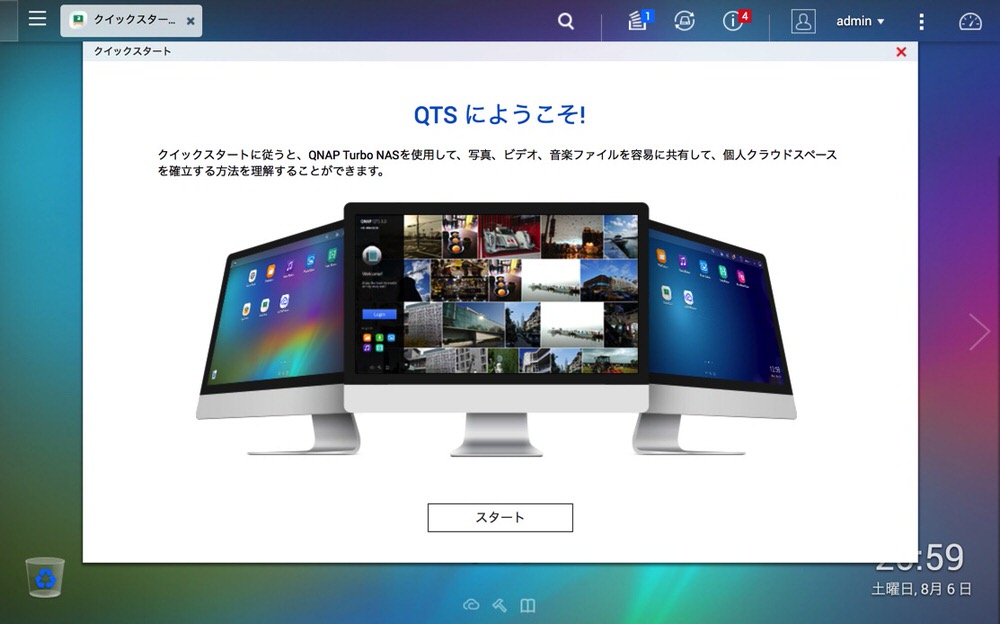
Task: Open external devices icon
Action: tap(684, 21)
